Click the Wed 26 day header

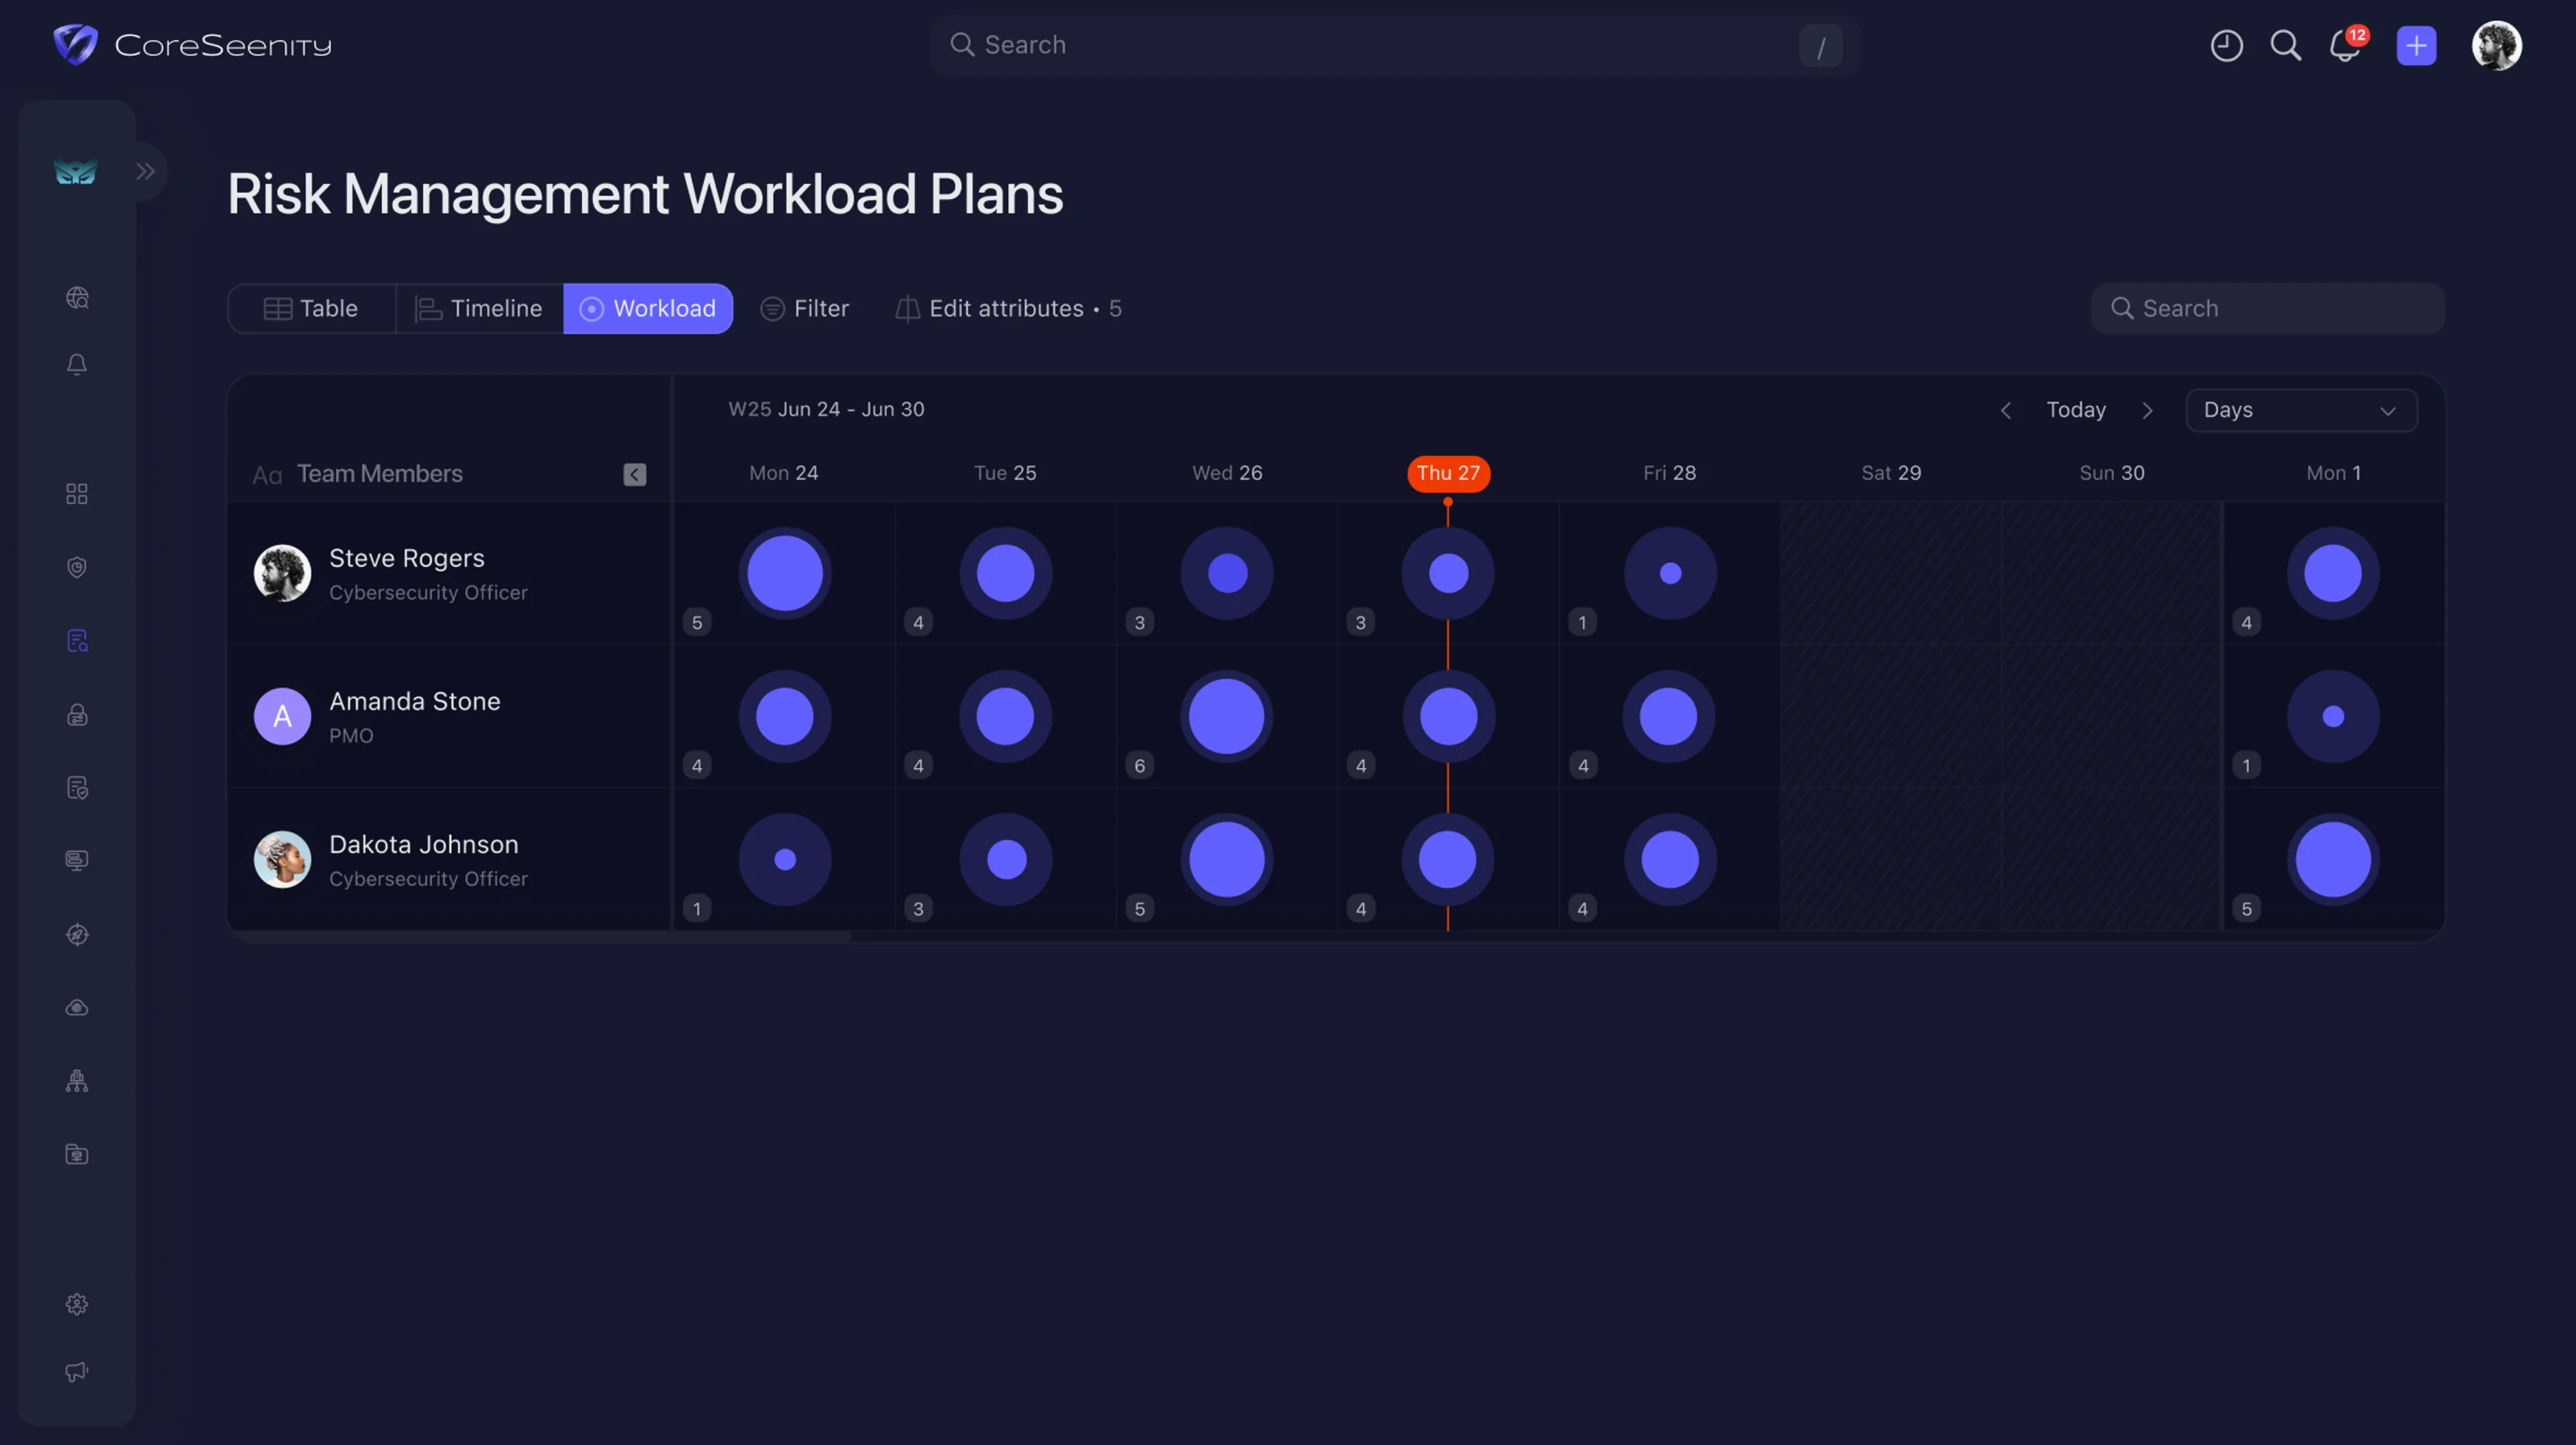point(1227,474)
